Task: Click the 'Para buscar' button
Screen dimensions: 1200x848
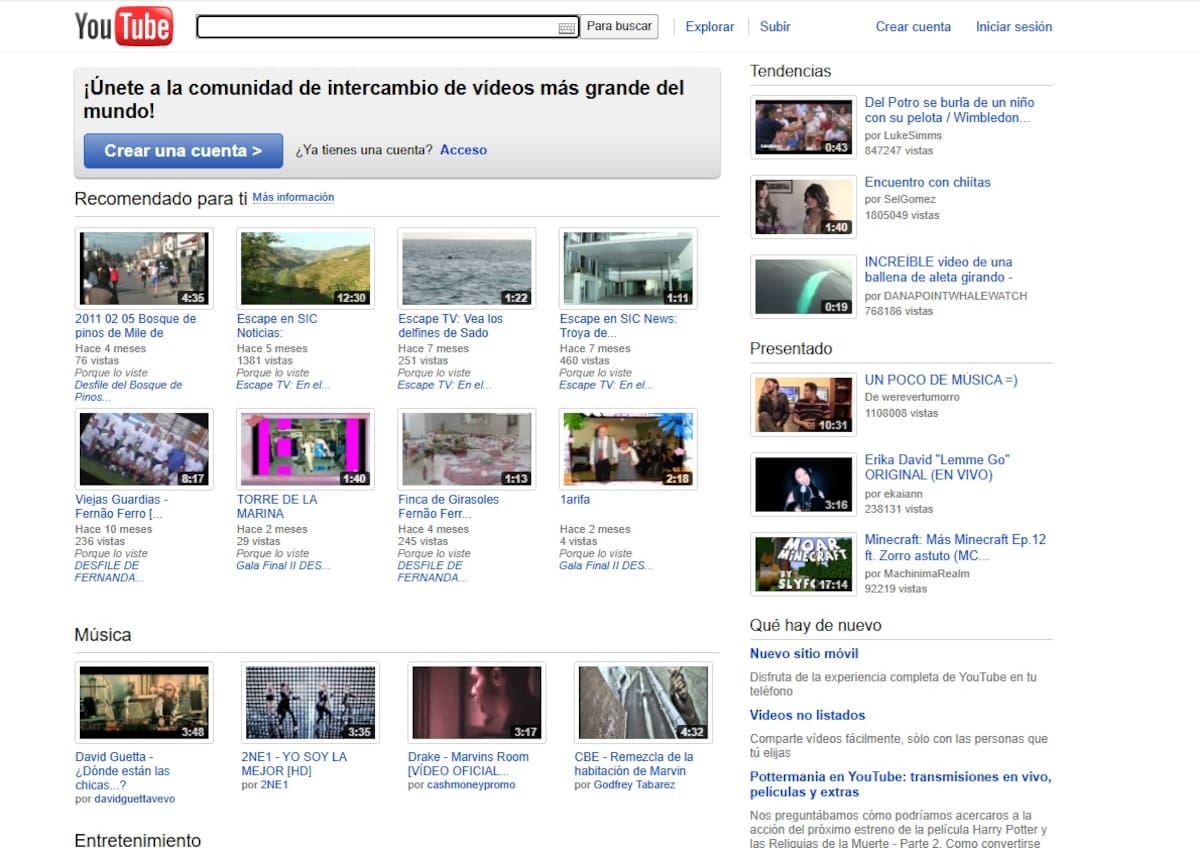Action: coord(619,27)
